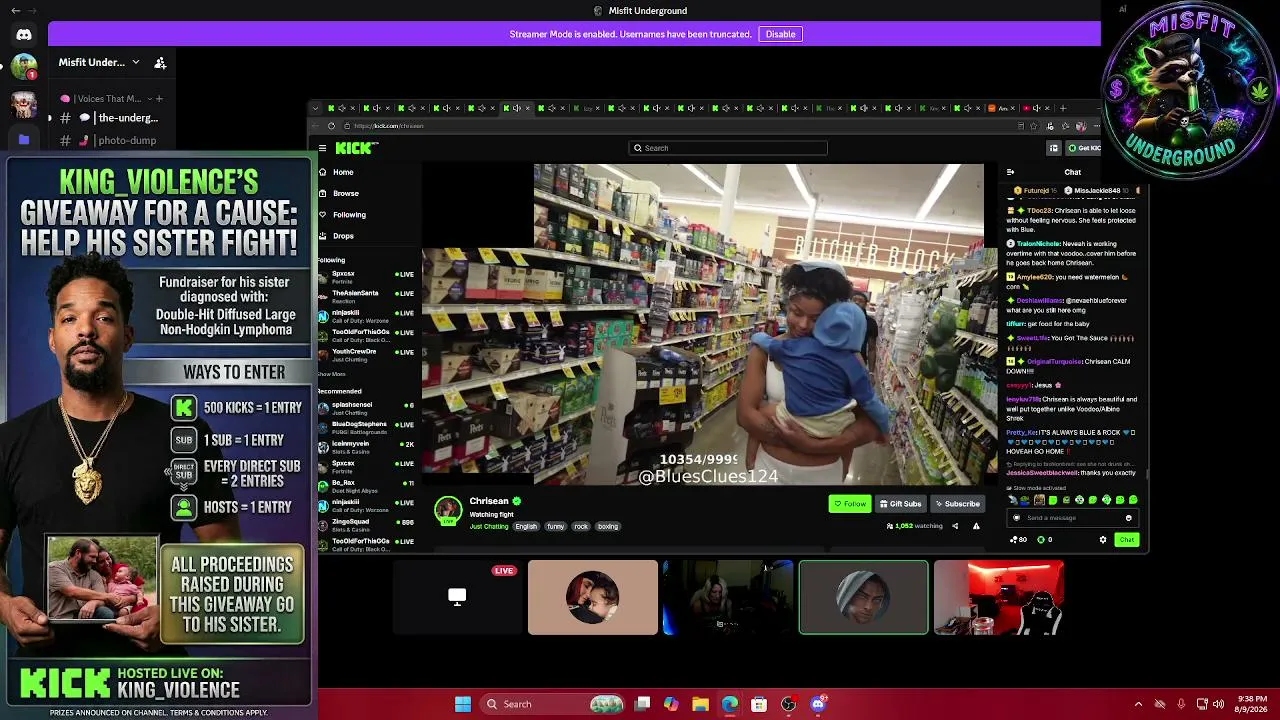Collapse the chat panel arrow icon
The width and height of the screenshot is (1280, 720).
point(1010,172)
